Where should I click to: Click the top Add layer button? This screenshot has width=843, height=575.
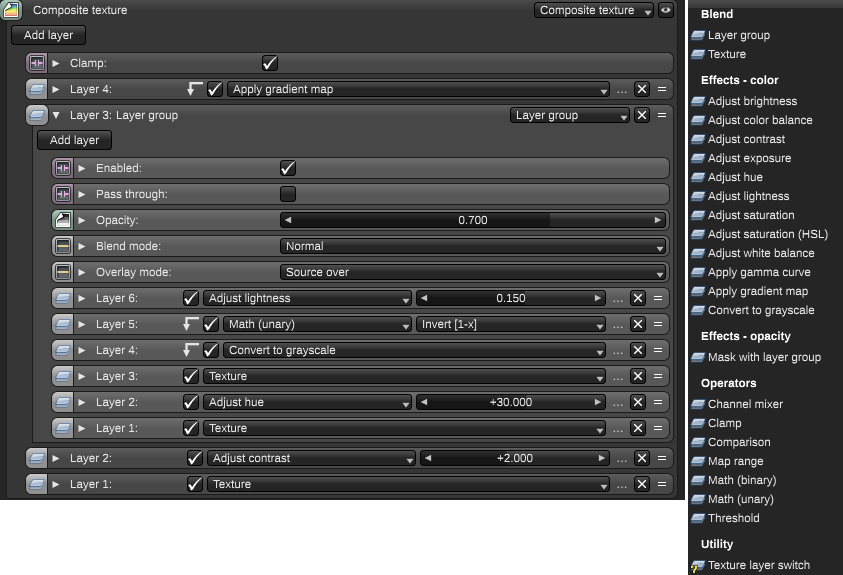coord(48,35)
